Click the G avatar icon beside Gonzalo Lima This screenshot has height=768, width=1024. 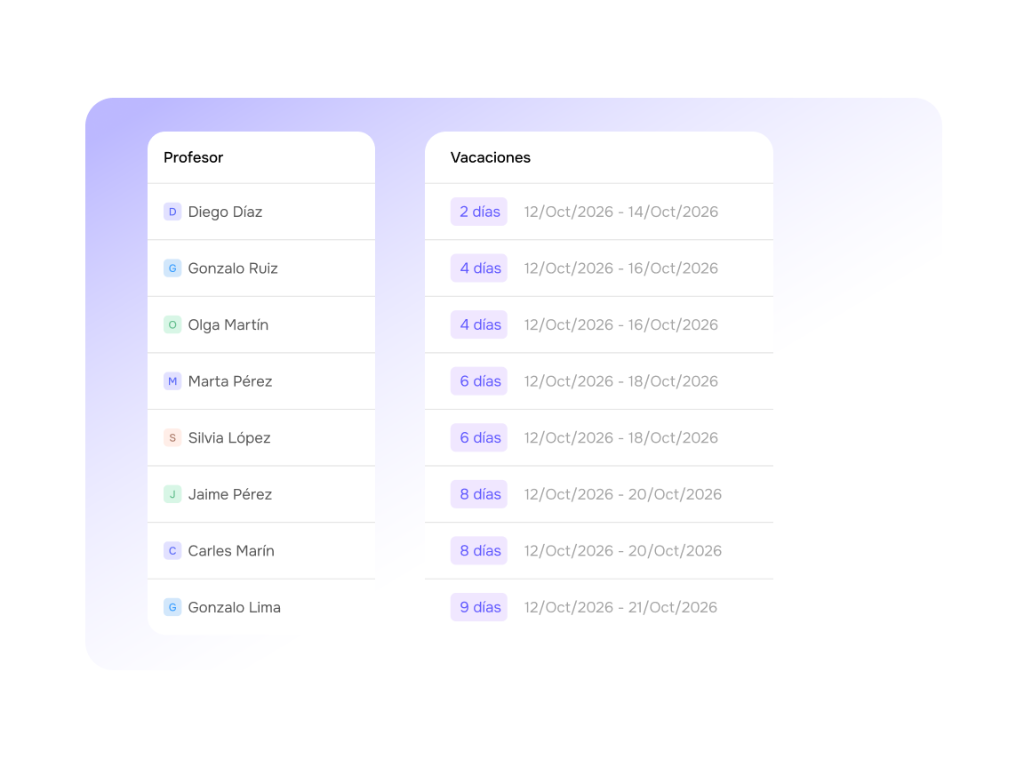pos(172,607)
